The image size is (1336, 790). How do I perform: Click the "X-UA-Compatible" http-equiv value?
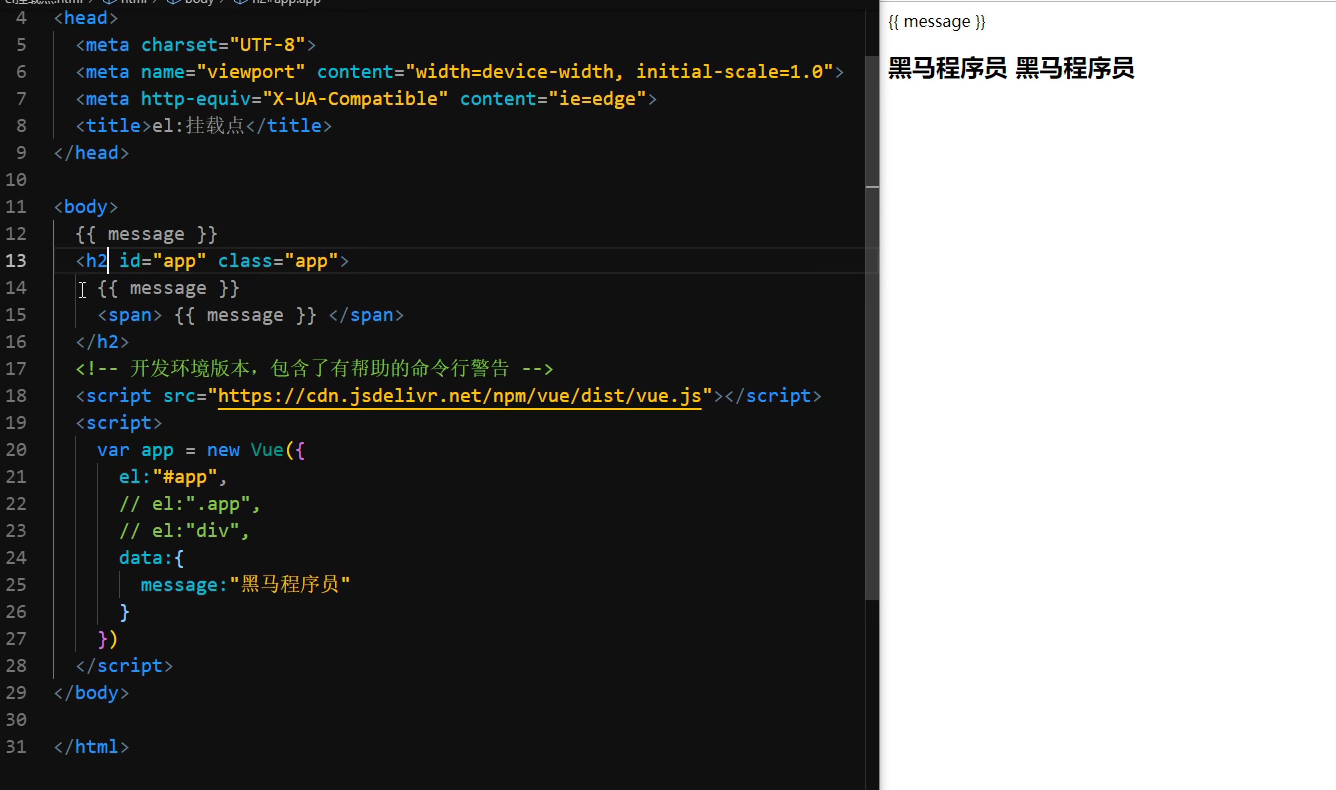click(355, 99)
